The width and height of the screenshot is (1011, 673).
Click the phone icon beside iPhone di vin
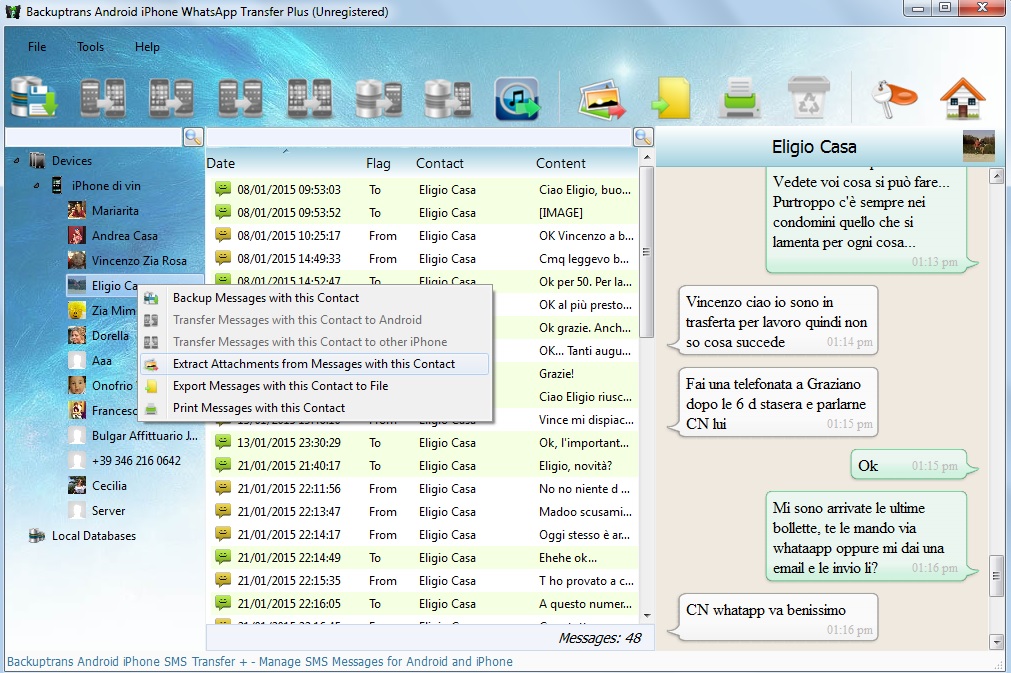tap(57, 186)
